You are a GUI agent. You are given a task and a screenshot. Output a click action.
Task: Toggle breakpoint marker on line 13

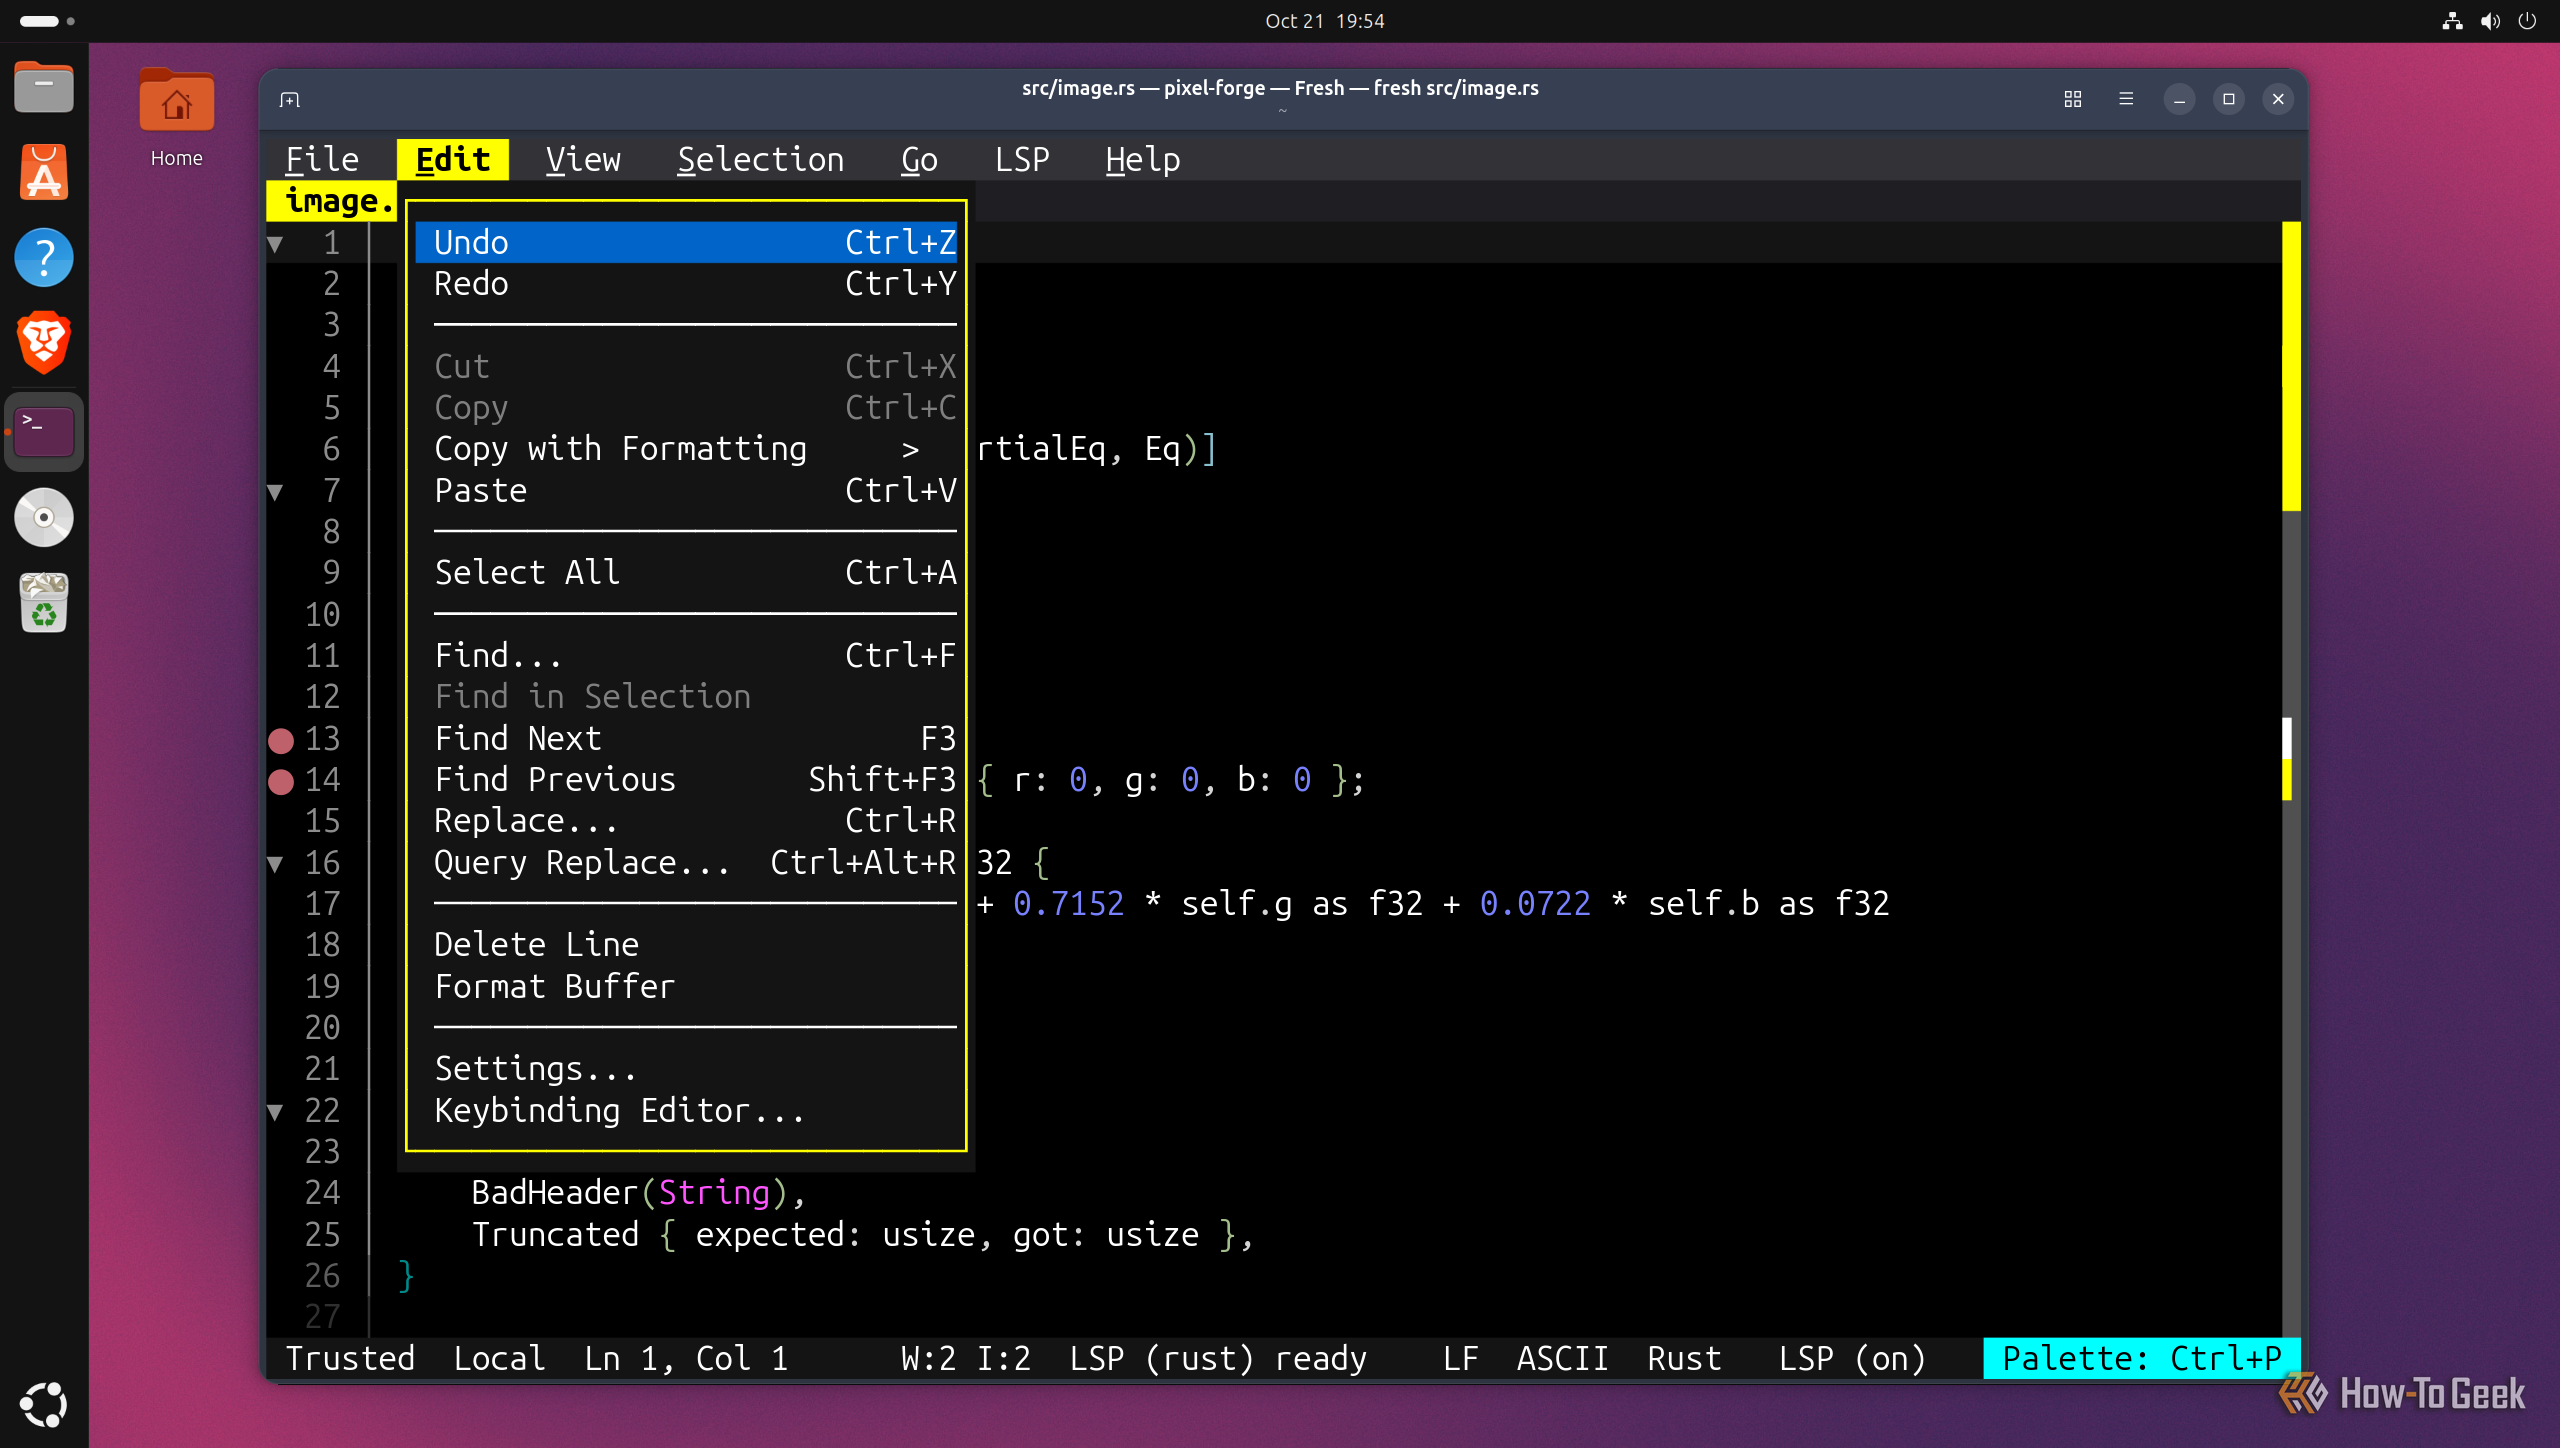coord(281,740)
